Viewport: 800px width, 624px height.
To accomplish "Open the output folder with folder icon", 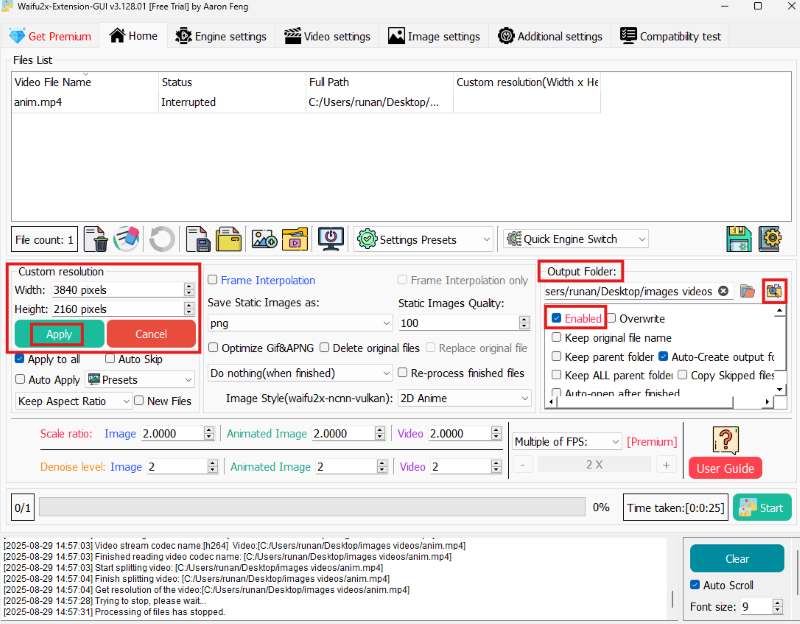I will coord(747,291).
